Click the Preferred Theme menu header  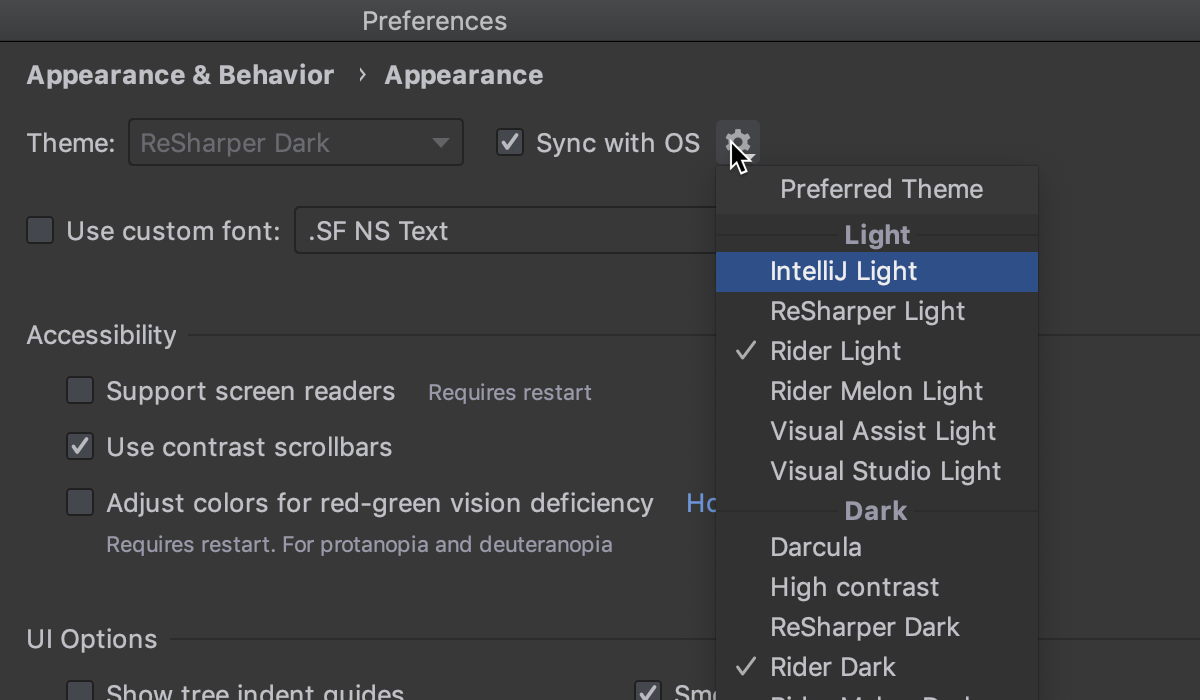881,189
